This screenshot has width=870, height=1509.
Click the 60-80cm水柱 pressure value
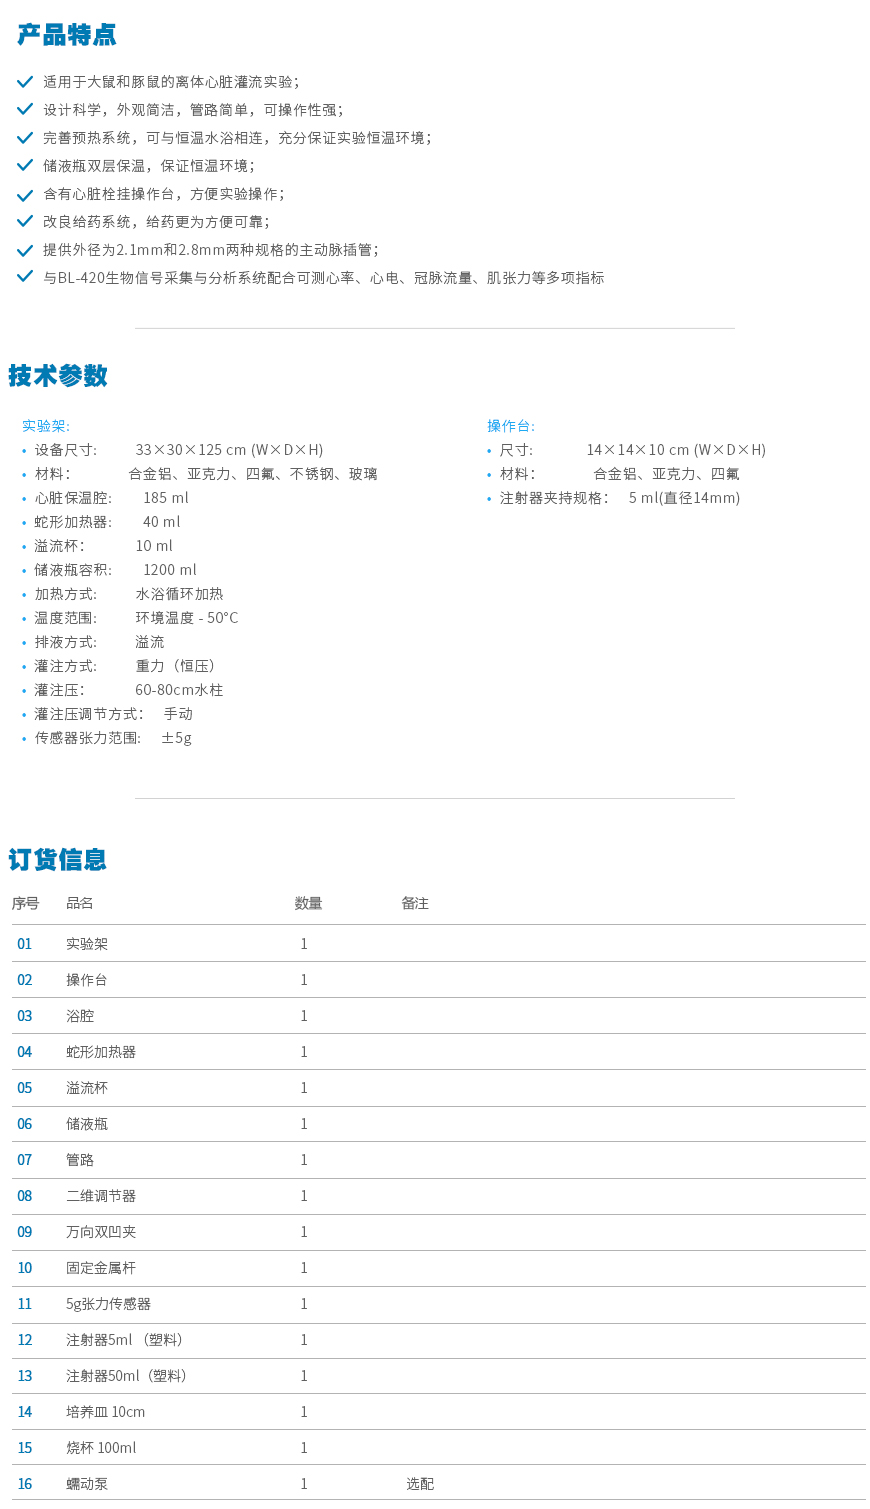(179, 690)
